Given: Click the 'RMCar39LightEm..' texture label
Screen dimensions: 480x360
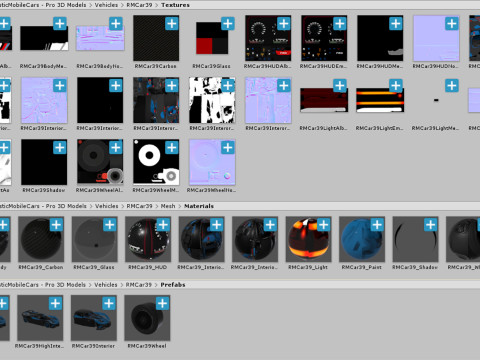Looking at the screenshot, I should tap(380, 128).
